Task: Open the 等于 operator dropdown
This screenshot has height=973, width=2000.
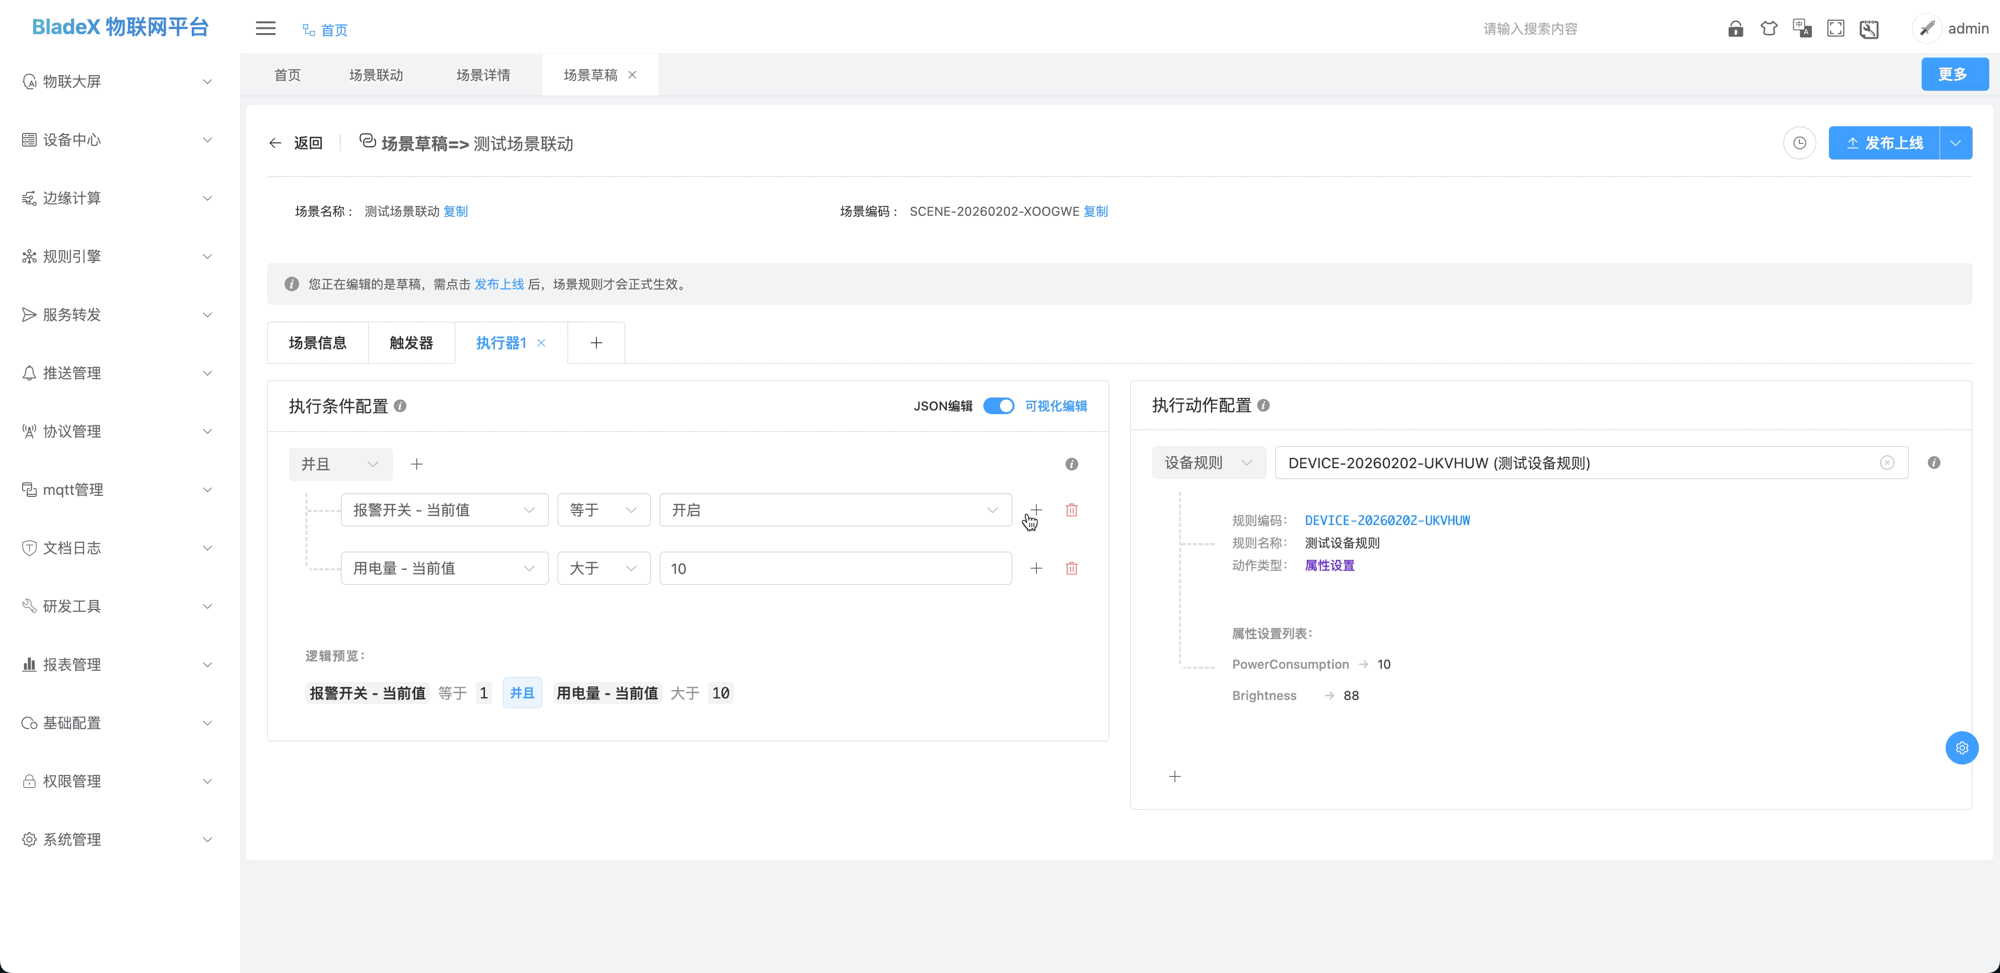Action: pyautogui.click(x=603, y=509)
